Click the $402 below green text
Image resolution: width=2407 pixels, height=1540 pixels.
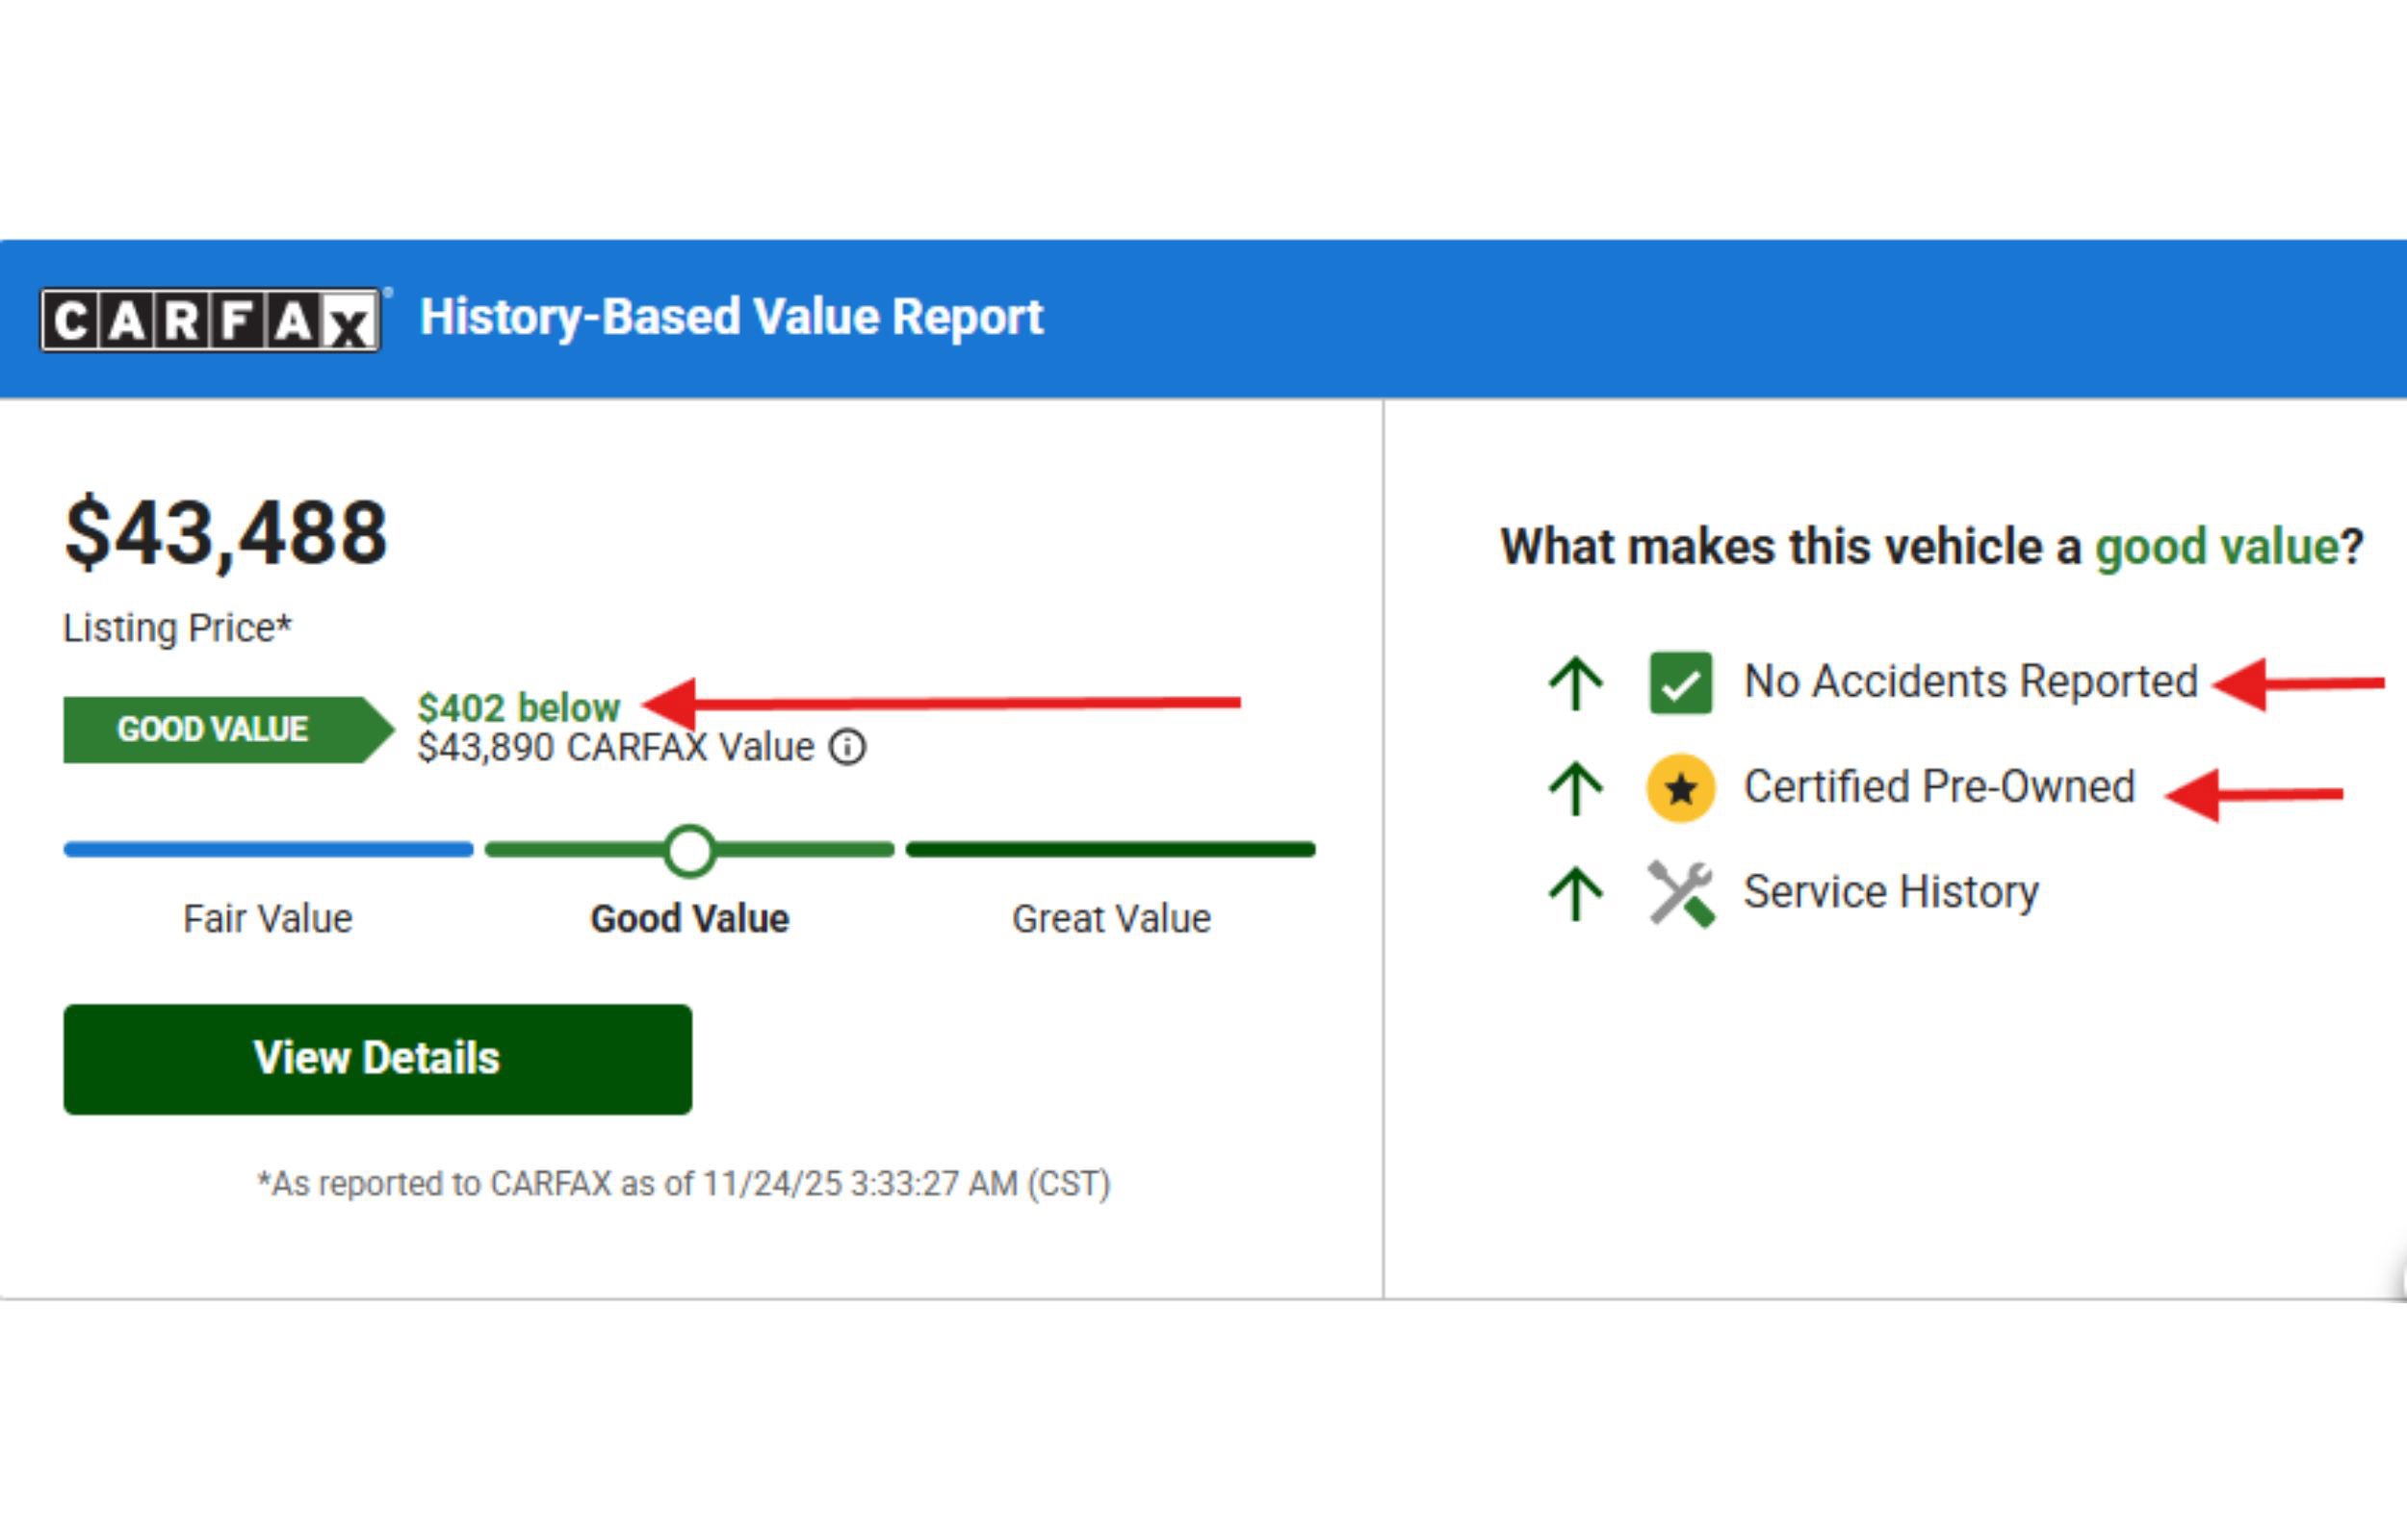[518, 708]
